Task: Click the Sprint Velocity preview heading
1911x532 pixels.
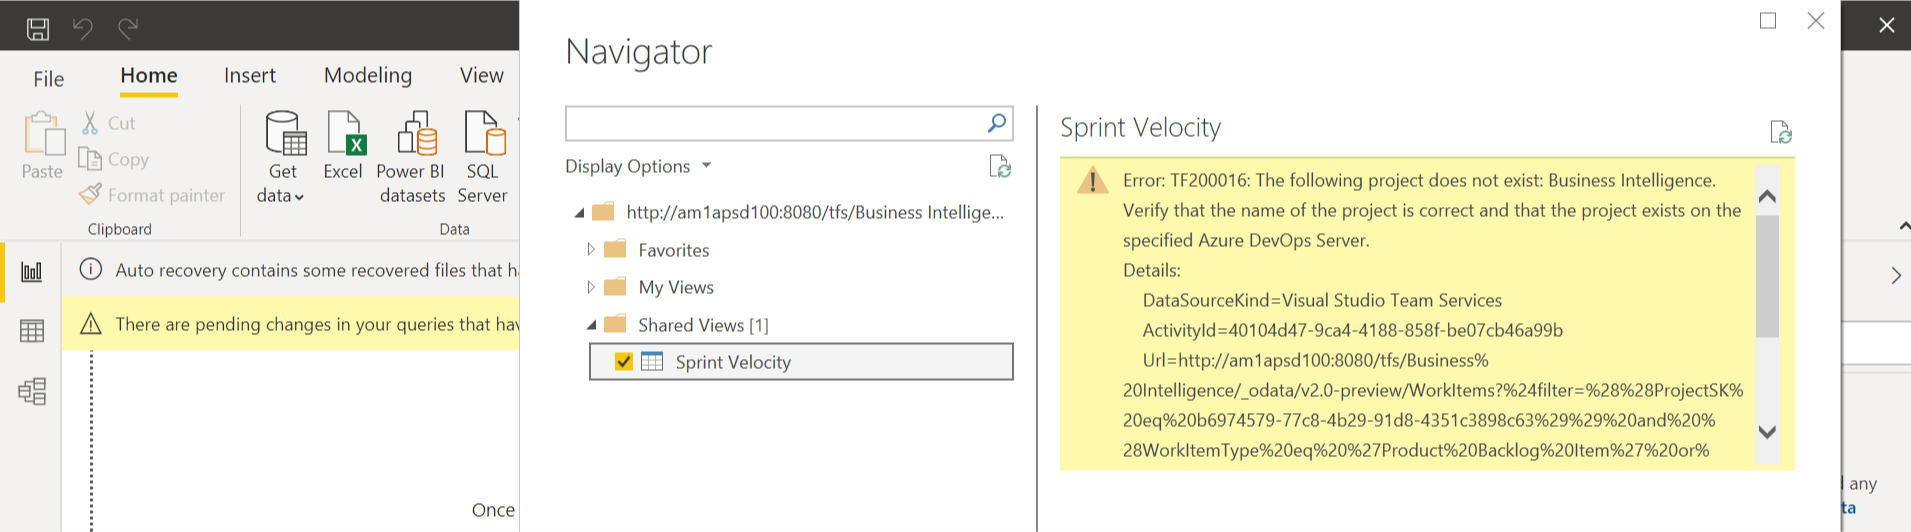Action: pyautogui.click(x=1140, y=128)
